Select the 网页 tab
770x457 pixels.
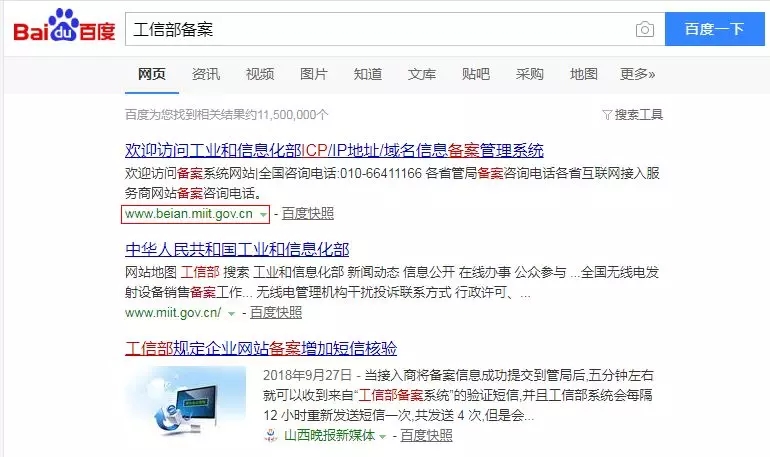click(152, 74)
